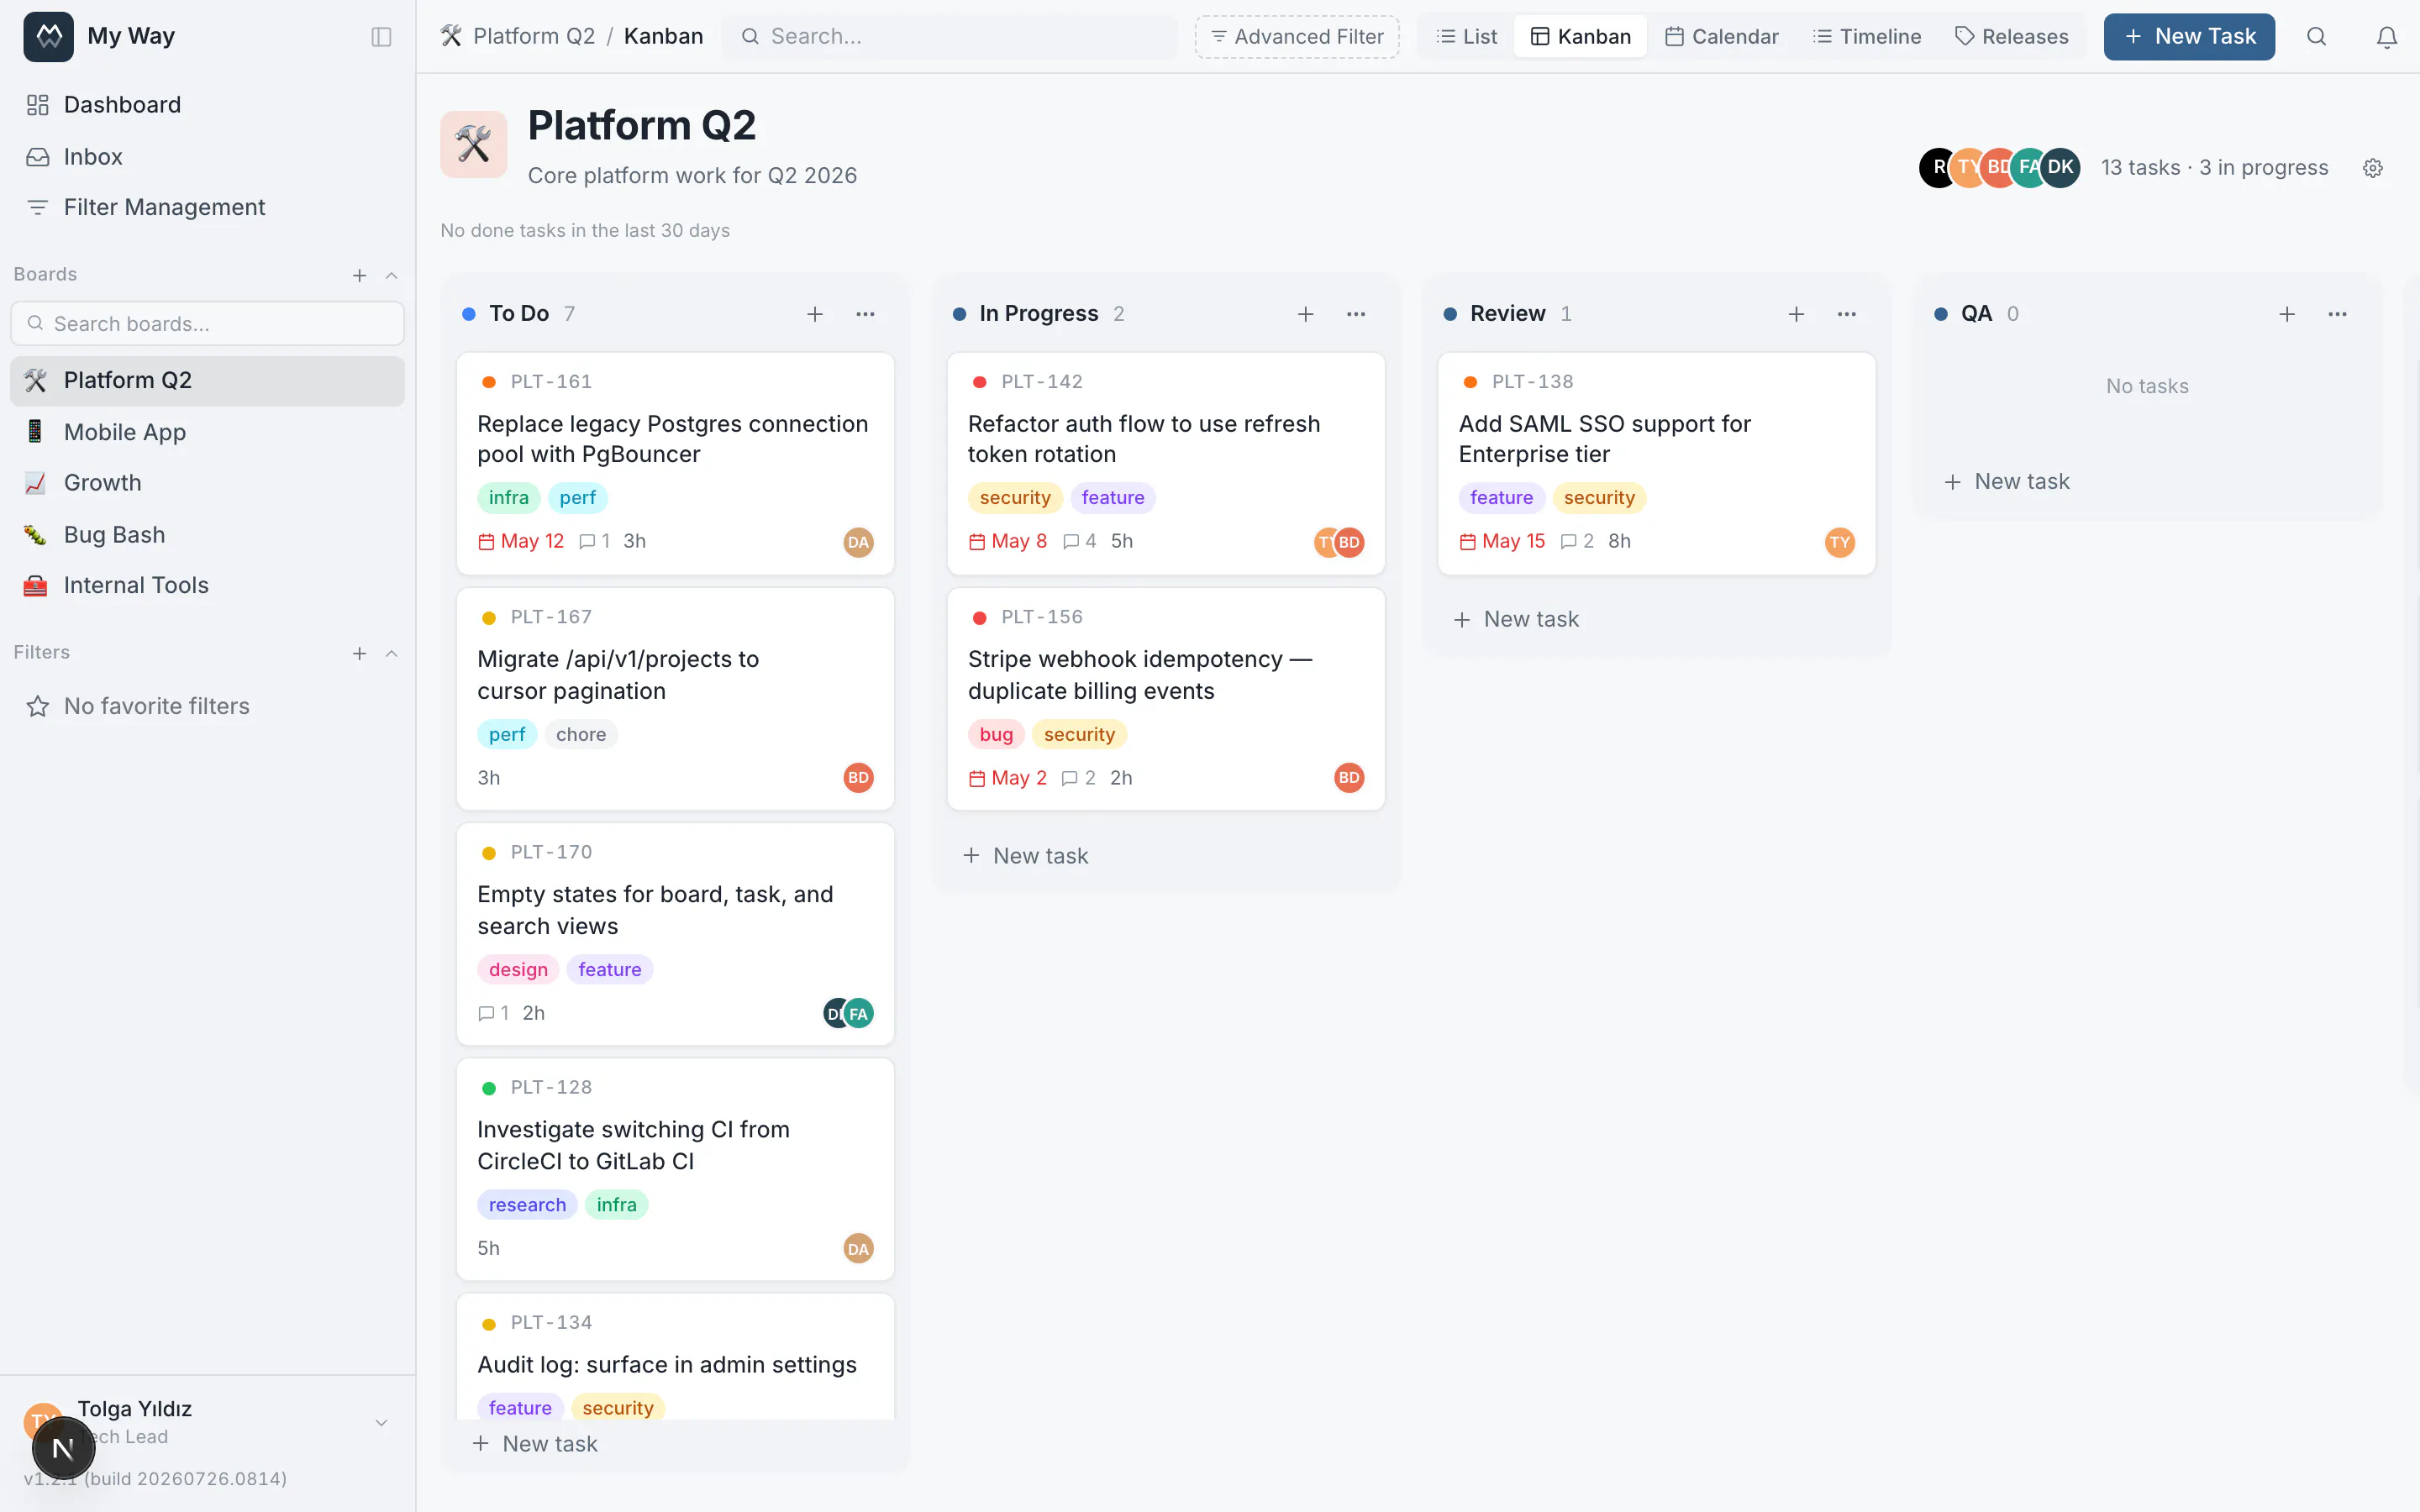Click the 'No favorite filters' entry
2420x1512 pixels.
click(x=157, y=707)
